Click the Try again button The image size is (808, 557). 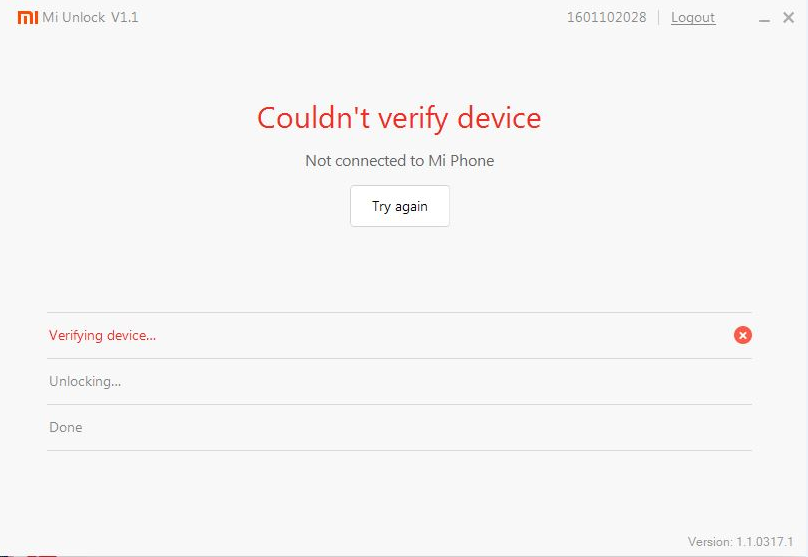(x=400, y=206)
